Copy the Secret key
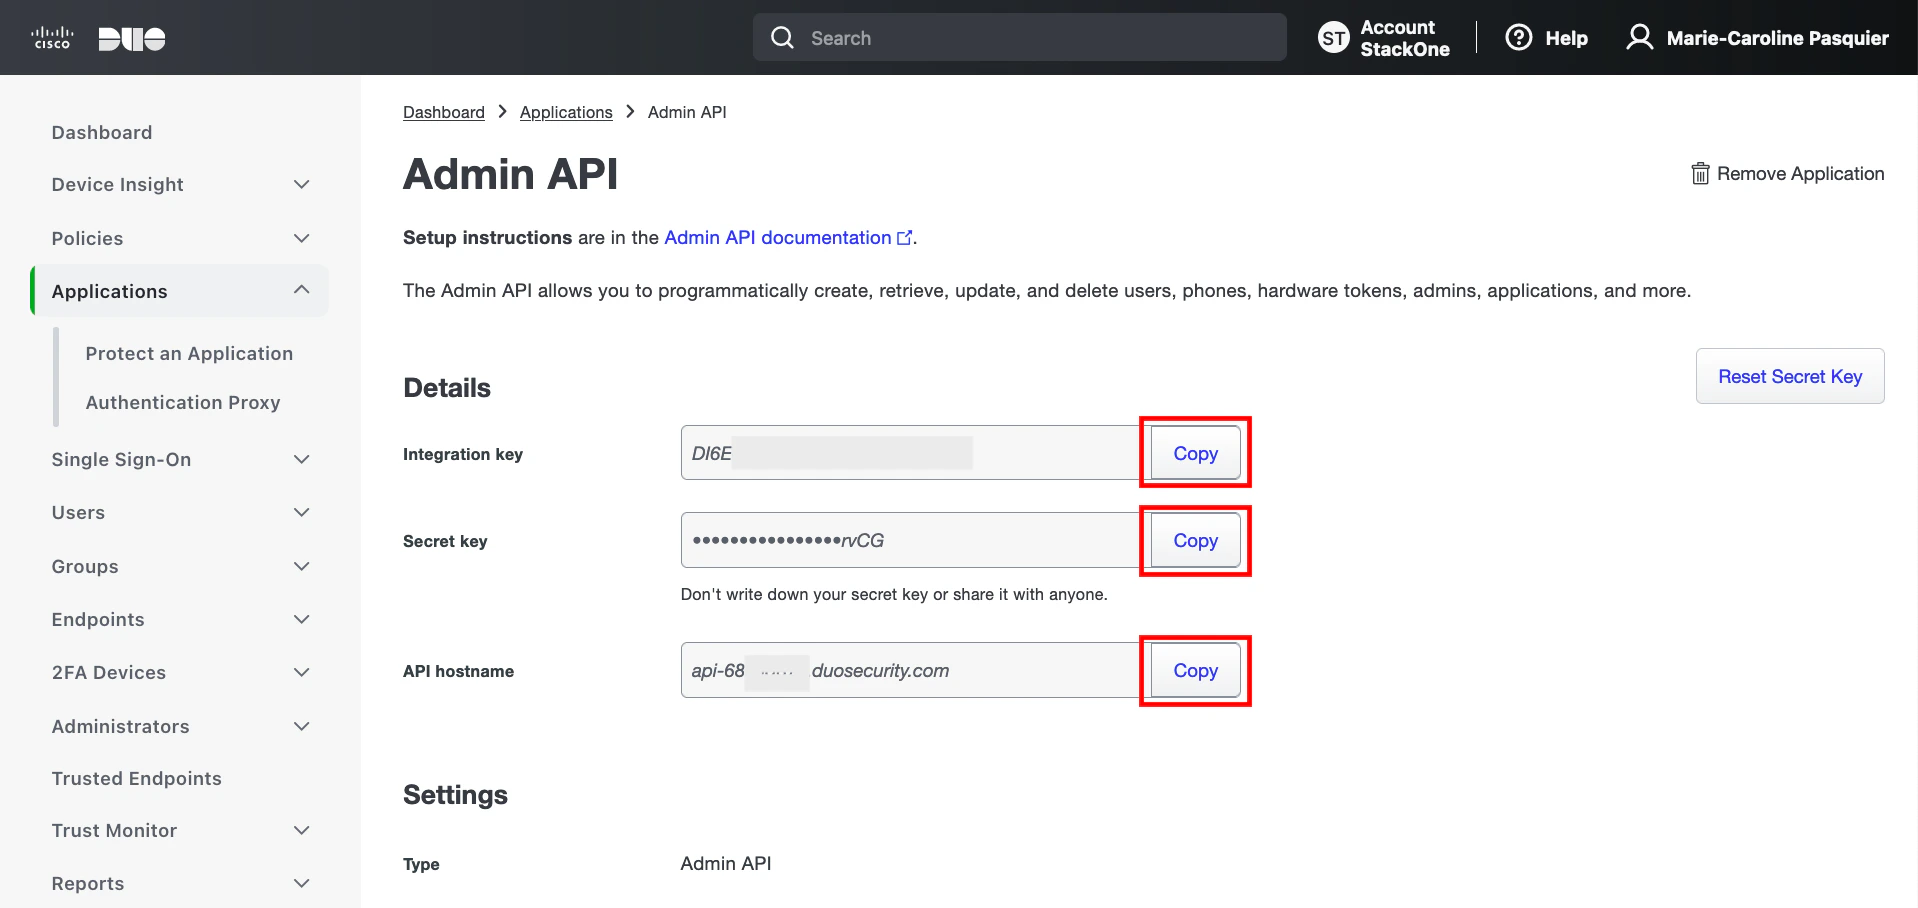Screen dimensions: 1918x908 pos(1195,540)
